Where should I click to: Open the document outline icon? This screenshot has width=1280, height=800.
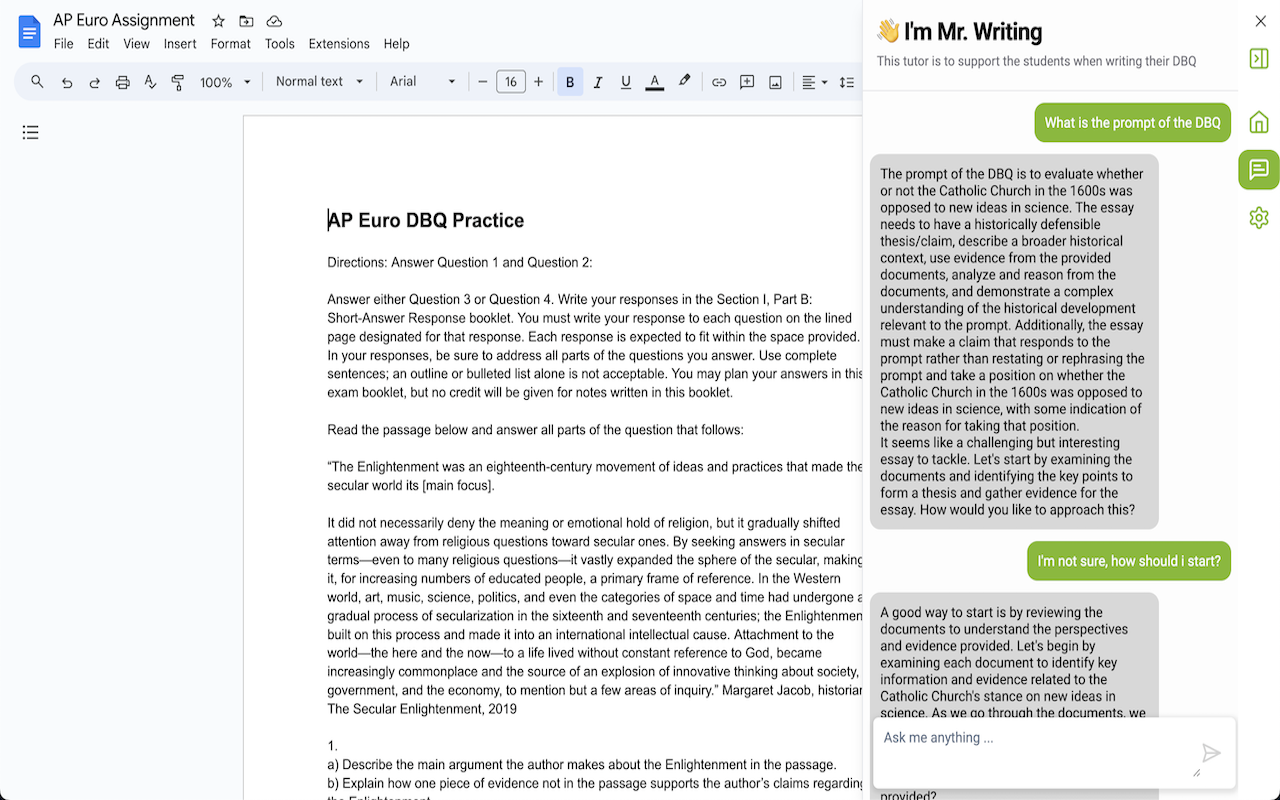pos(31,132)
